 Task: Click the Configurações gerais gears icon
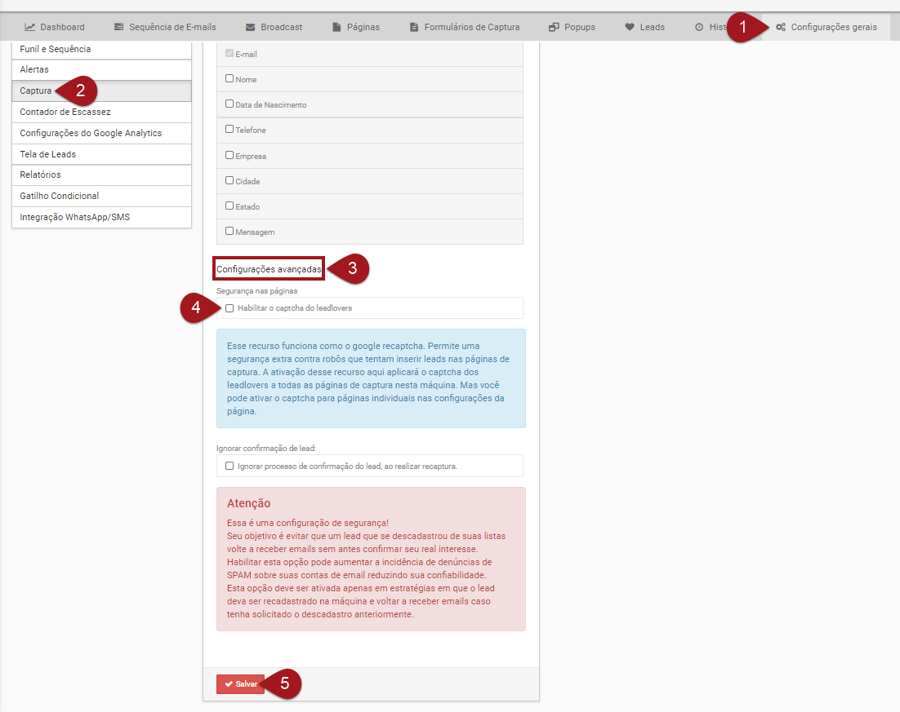(780, 27)
